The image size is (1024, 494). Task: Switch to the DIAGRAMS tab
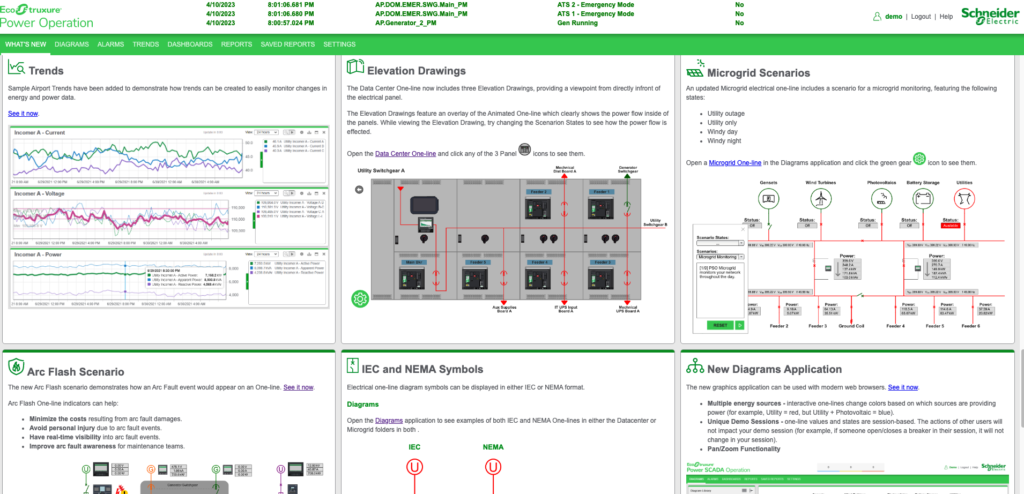click(72, 44)
